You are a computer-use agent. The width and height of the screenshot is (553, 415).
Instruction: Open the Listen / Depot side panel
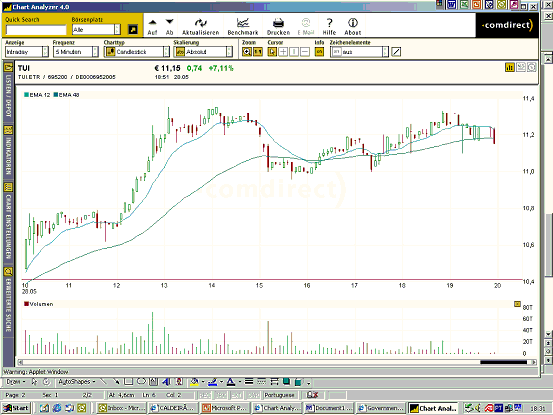coord(8,91)
